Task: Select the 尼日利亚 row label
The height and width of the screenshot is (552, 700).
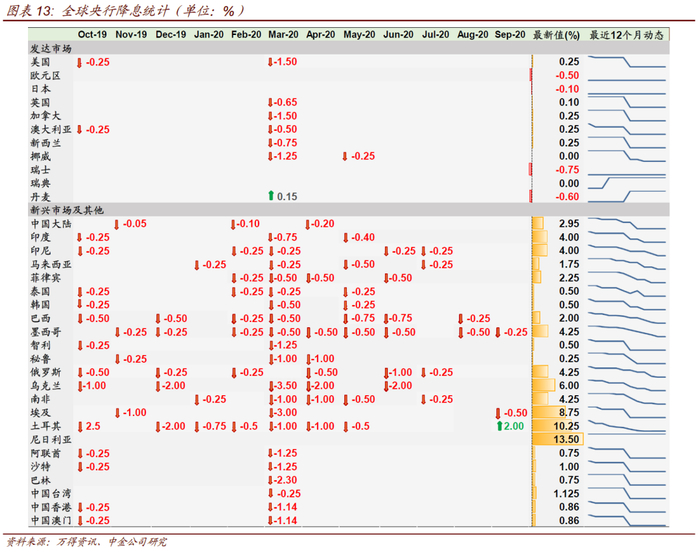Action: point(51,439)
